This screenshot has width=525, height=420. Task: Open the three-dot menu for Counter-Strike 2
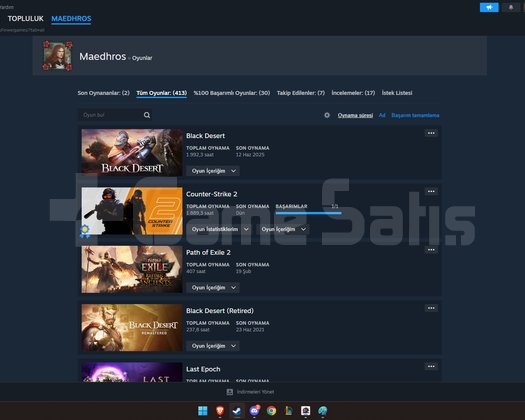(x=431, y=191)
